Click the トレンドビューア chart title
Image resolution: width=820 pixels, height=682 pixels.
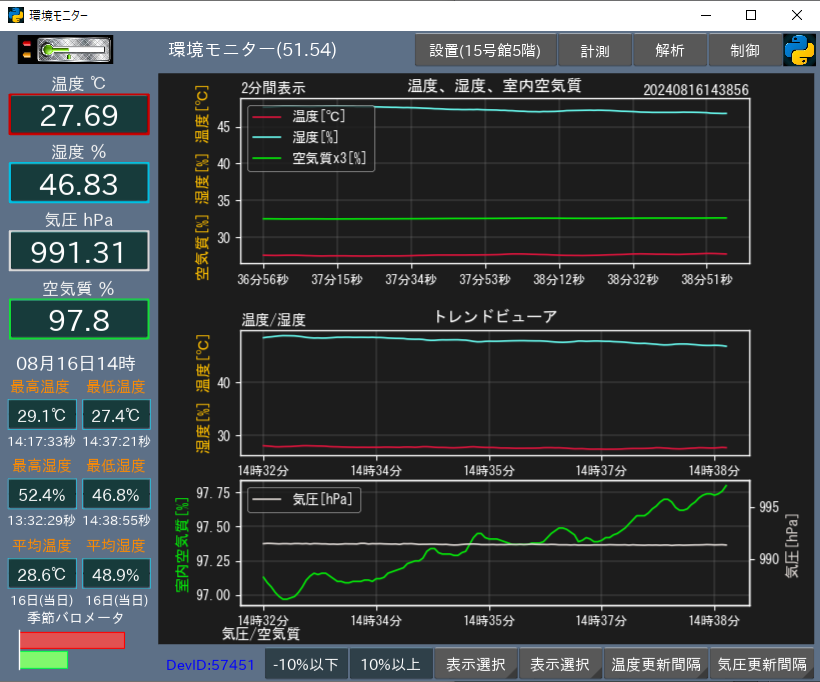click(495, 316)
